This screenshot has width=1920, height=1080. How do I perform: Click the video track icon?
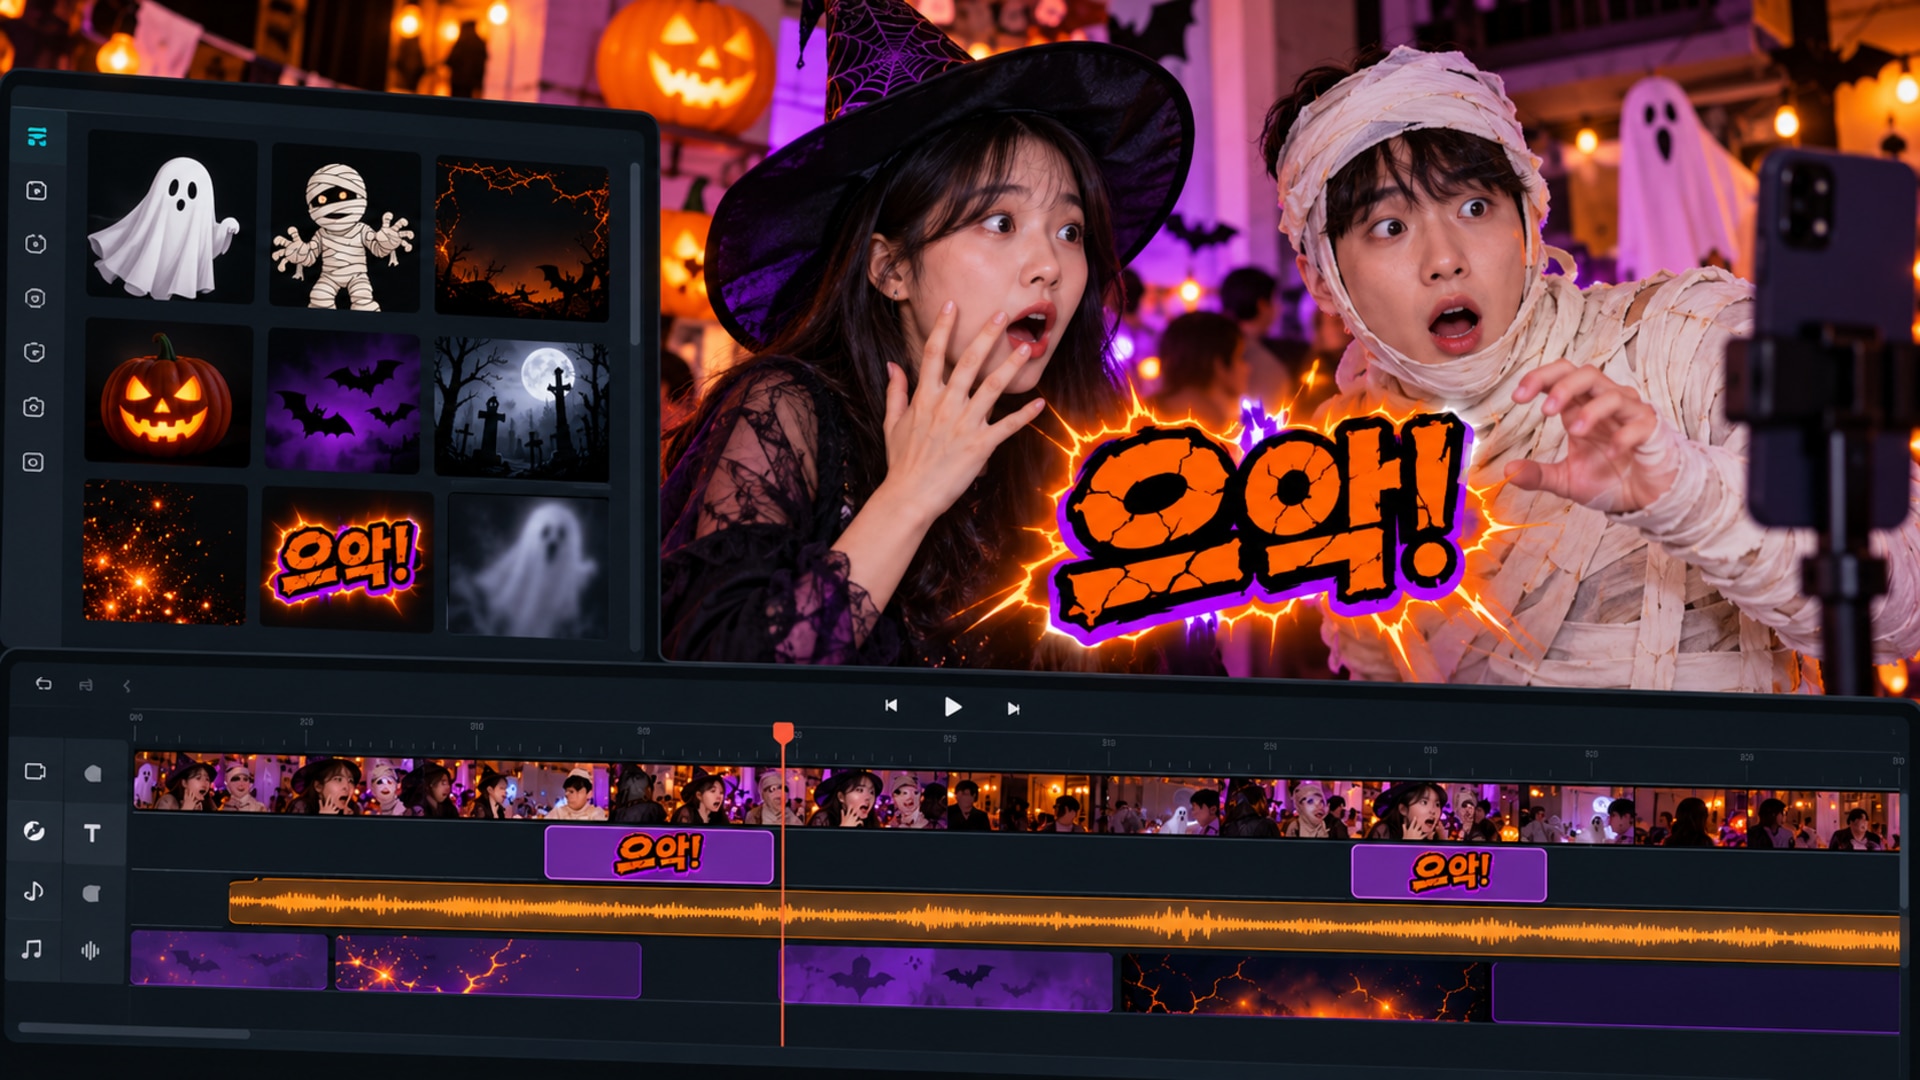click(35, 771)
